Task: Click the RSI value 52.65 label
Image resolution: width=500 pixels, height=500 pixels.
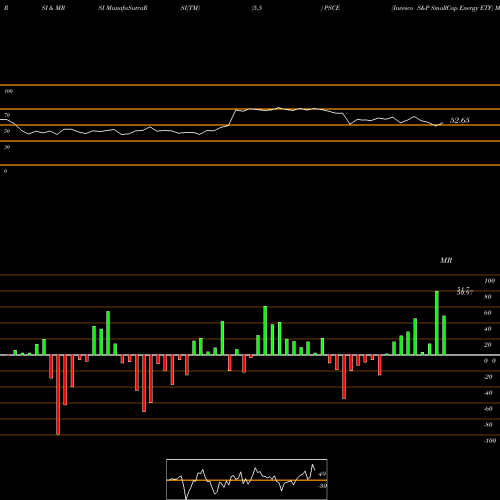Action: [x=459, y=120]
